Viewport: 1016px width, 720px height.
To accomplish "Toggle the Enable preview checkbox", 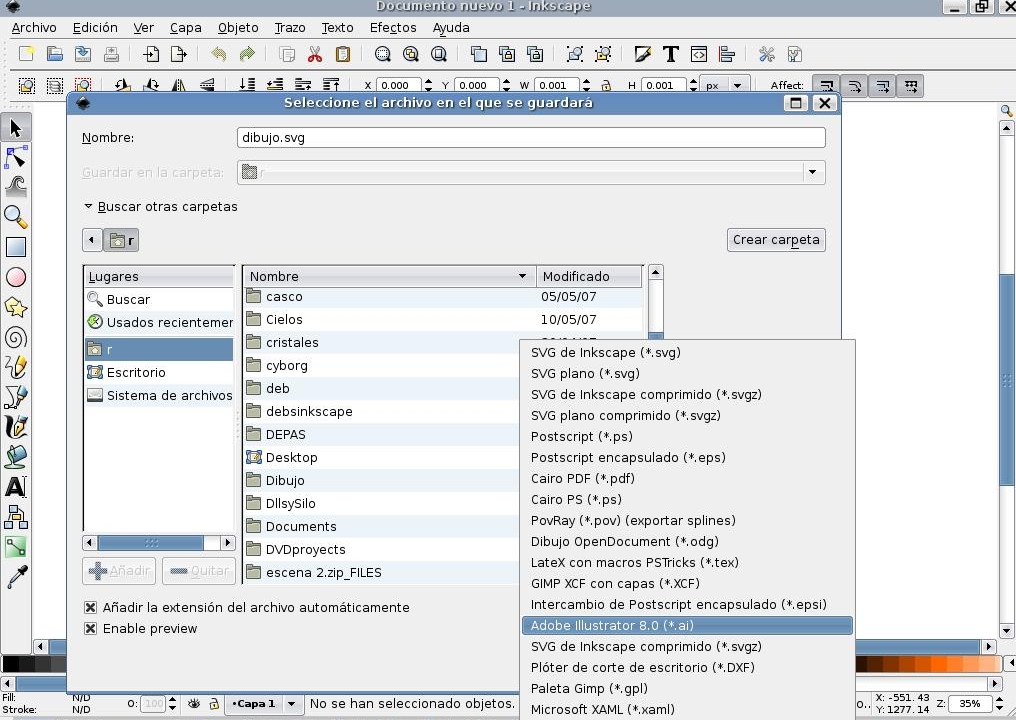I will (x=91, y=628).
